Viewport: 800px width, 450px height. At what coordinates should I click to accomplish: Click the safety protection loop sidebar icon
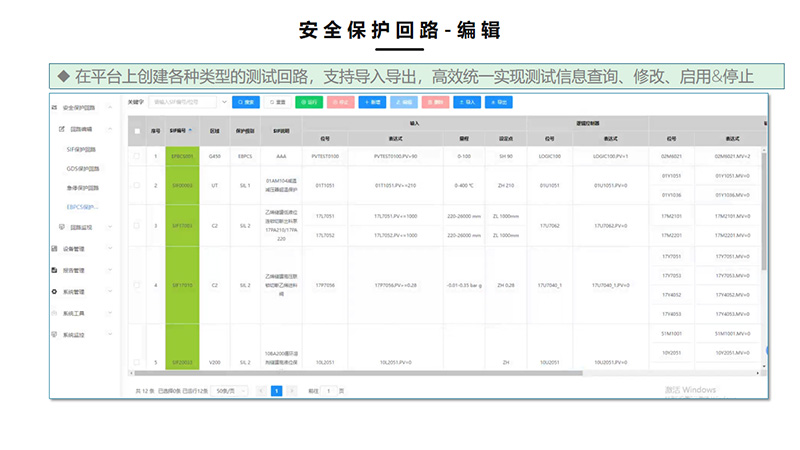[x=54, y=108]
